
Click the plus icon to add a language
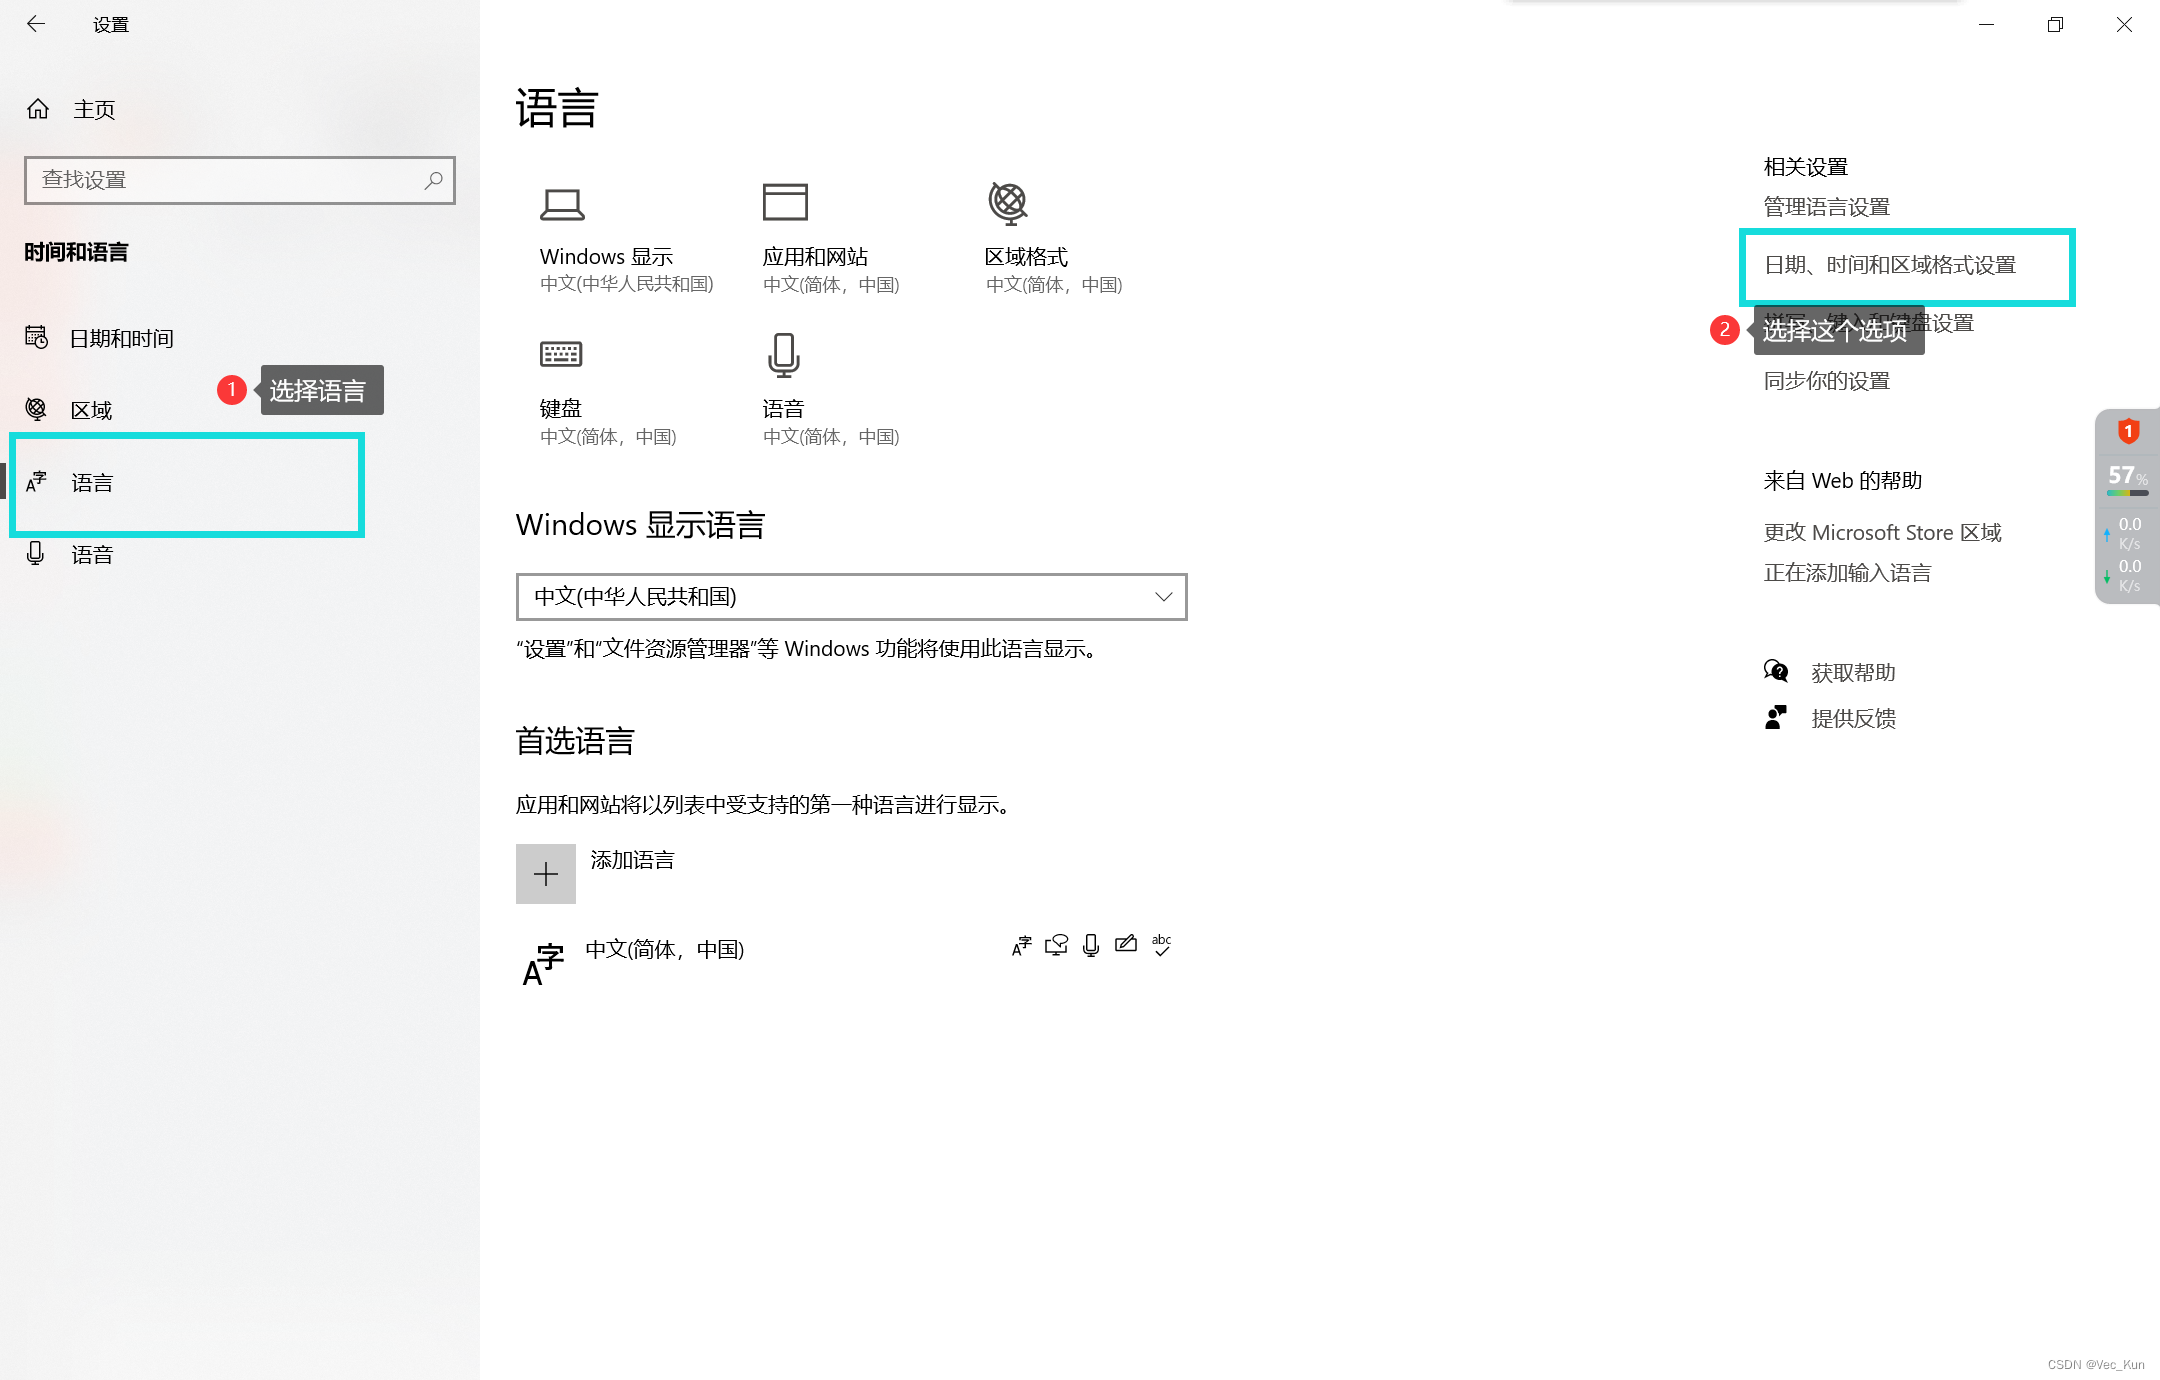(x=546, y=874)
